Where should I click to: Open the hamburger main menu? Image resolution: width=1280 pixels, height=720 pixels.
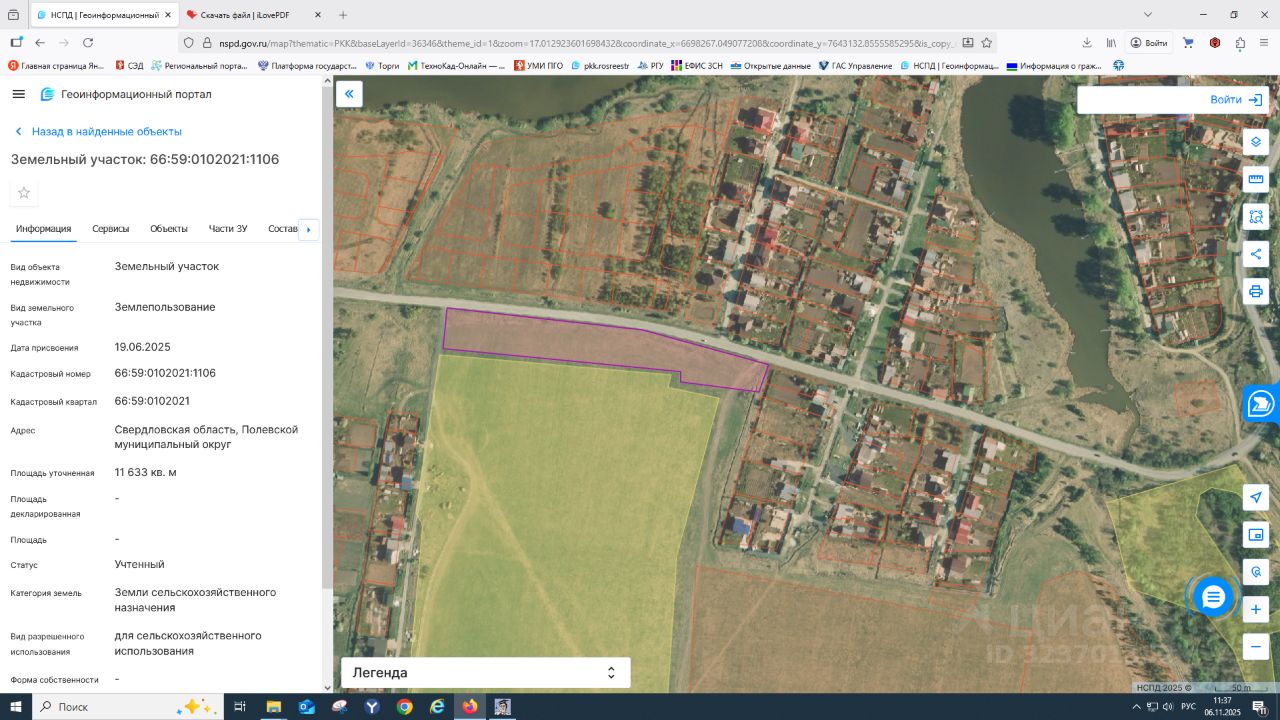(x=19, y=94)
